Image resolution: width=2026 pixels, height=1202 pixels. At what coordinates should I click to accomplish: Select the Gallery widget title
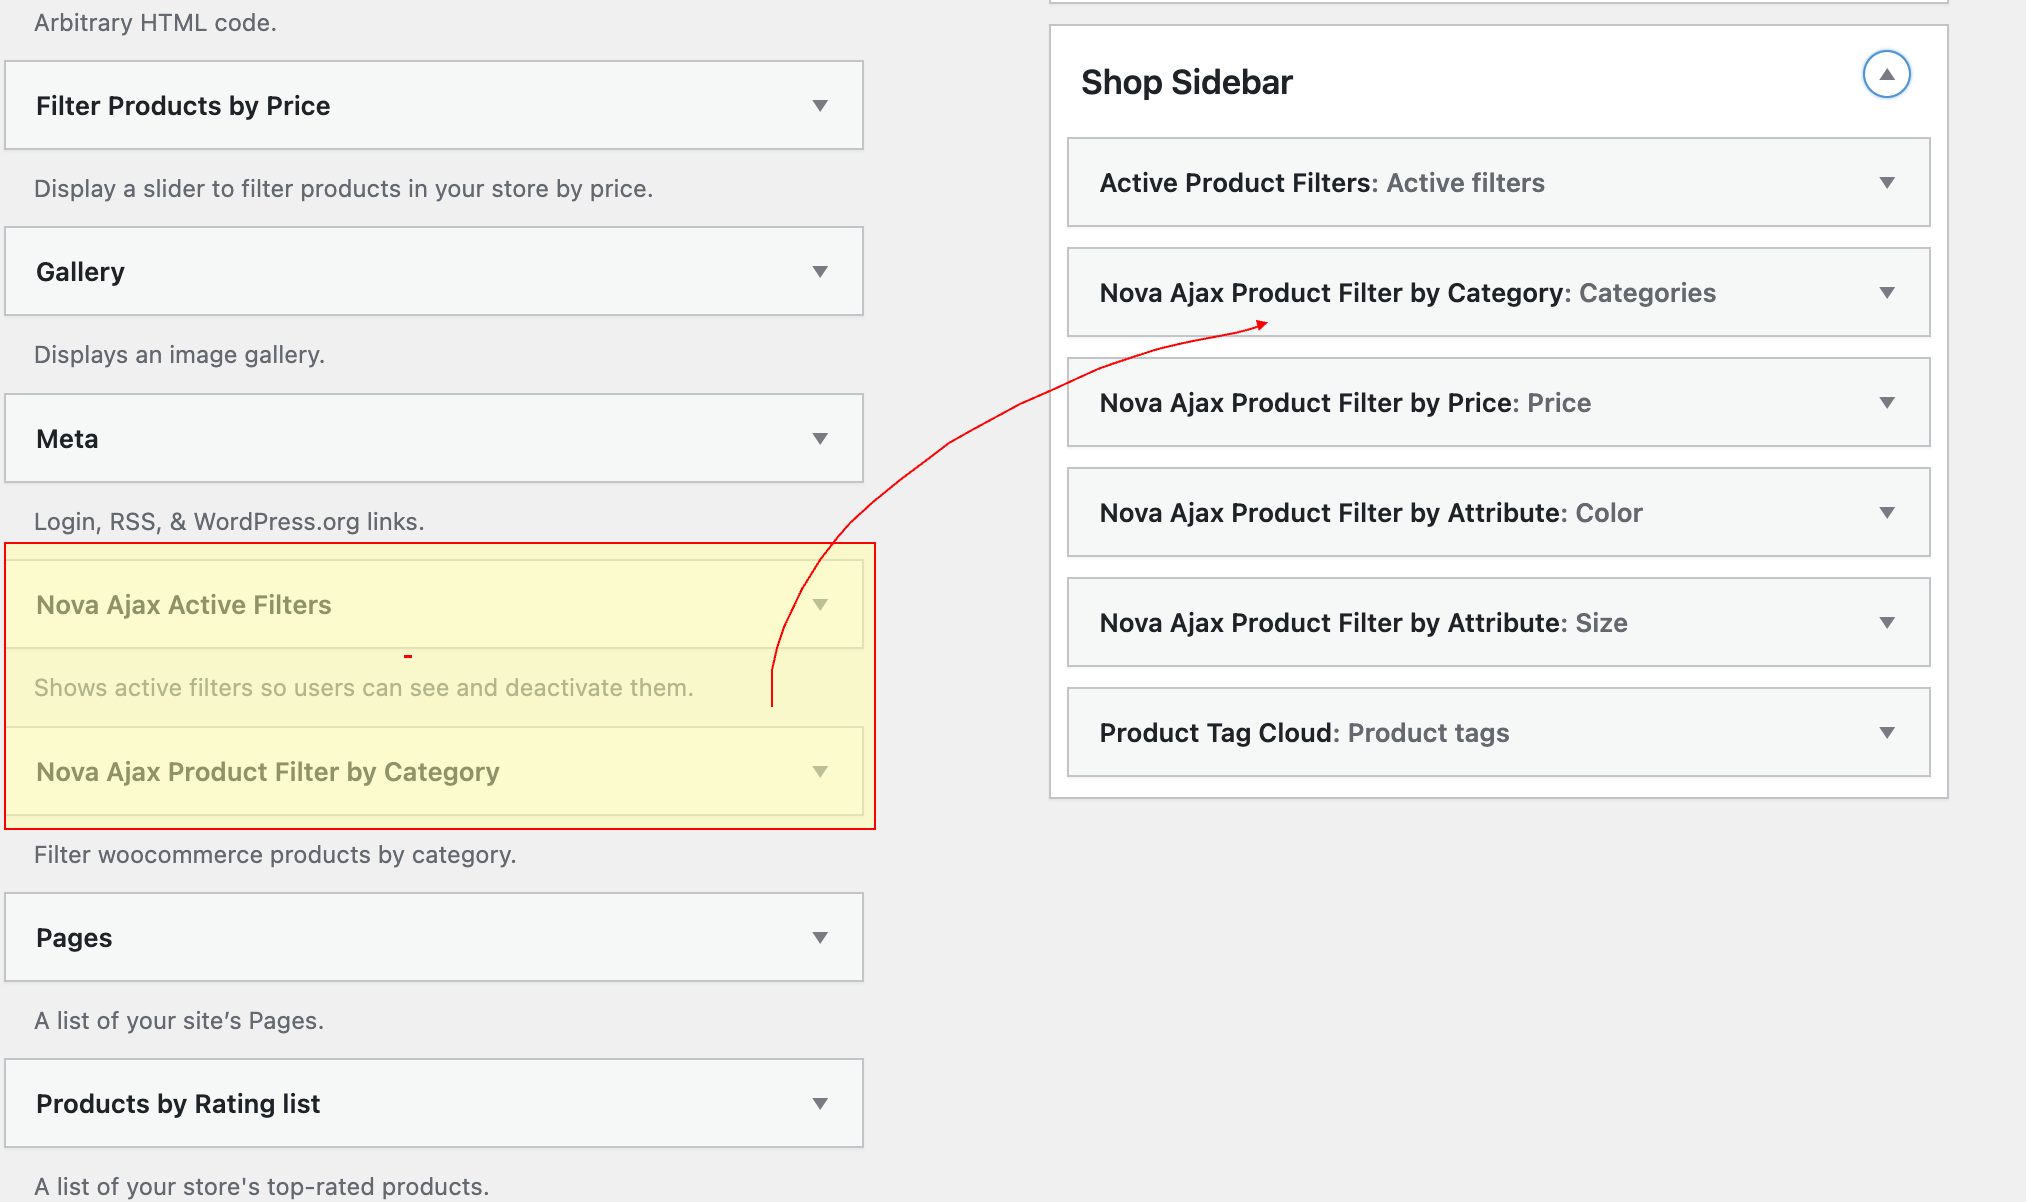point(80,272)
